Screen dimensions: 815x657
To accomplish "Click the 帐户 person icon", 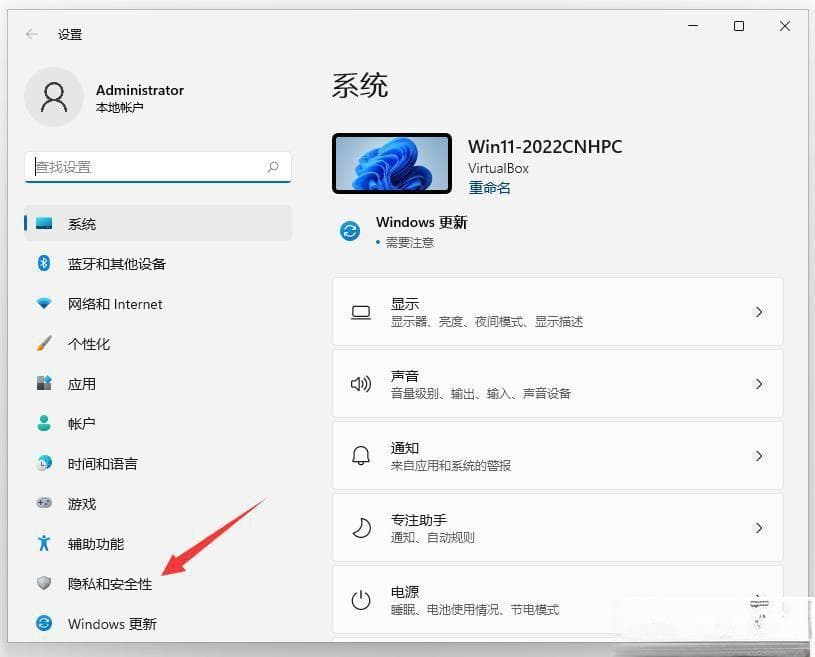I will 44,423.
